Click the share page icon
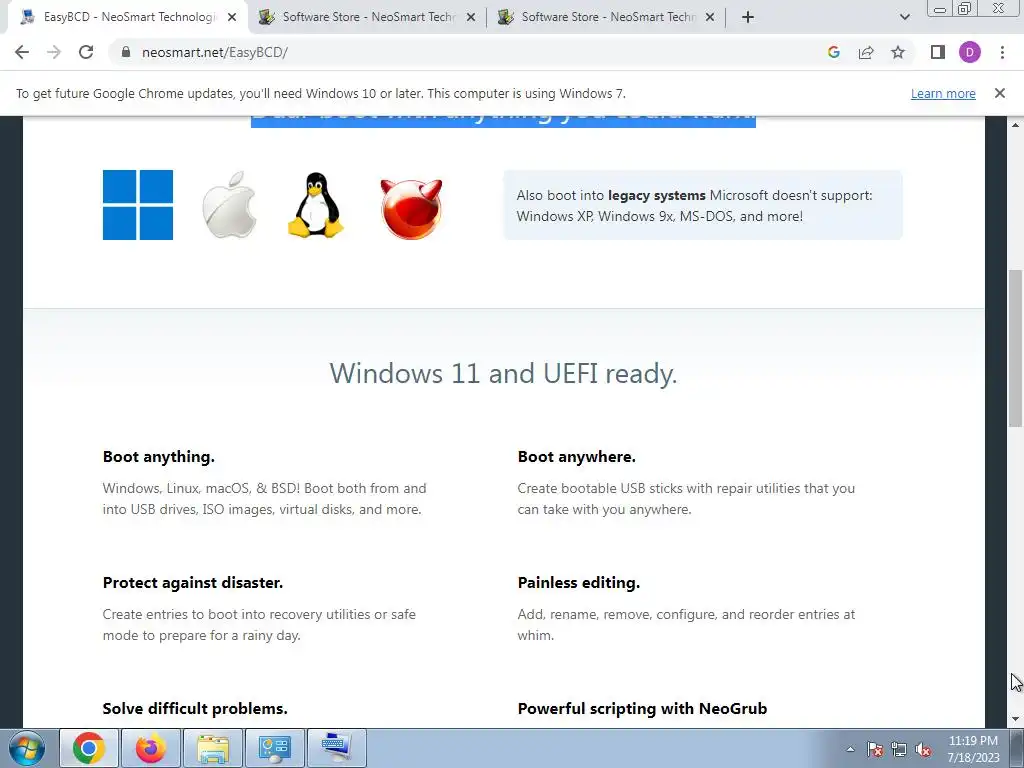The width and height of the screenshot is (1024, 768). coord(866,52)
